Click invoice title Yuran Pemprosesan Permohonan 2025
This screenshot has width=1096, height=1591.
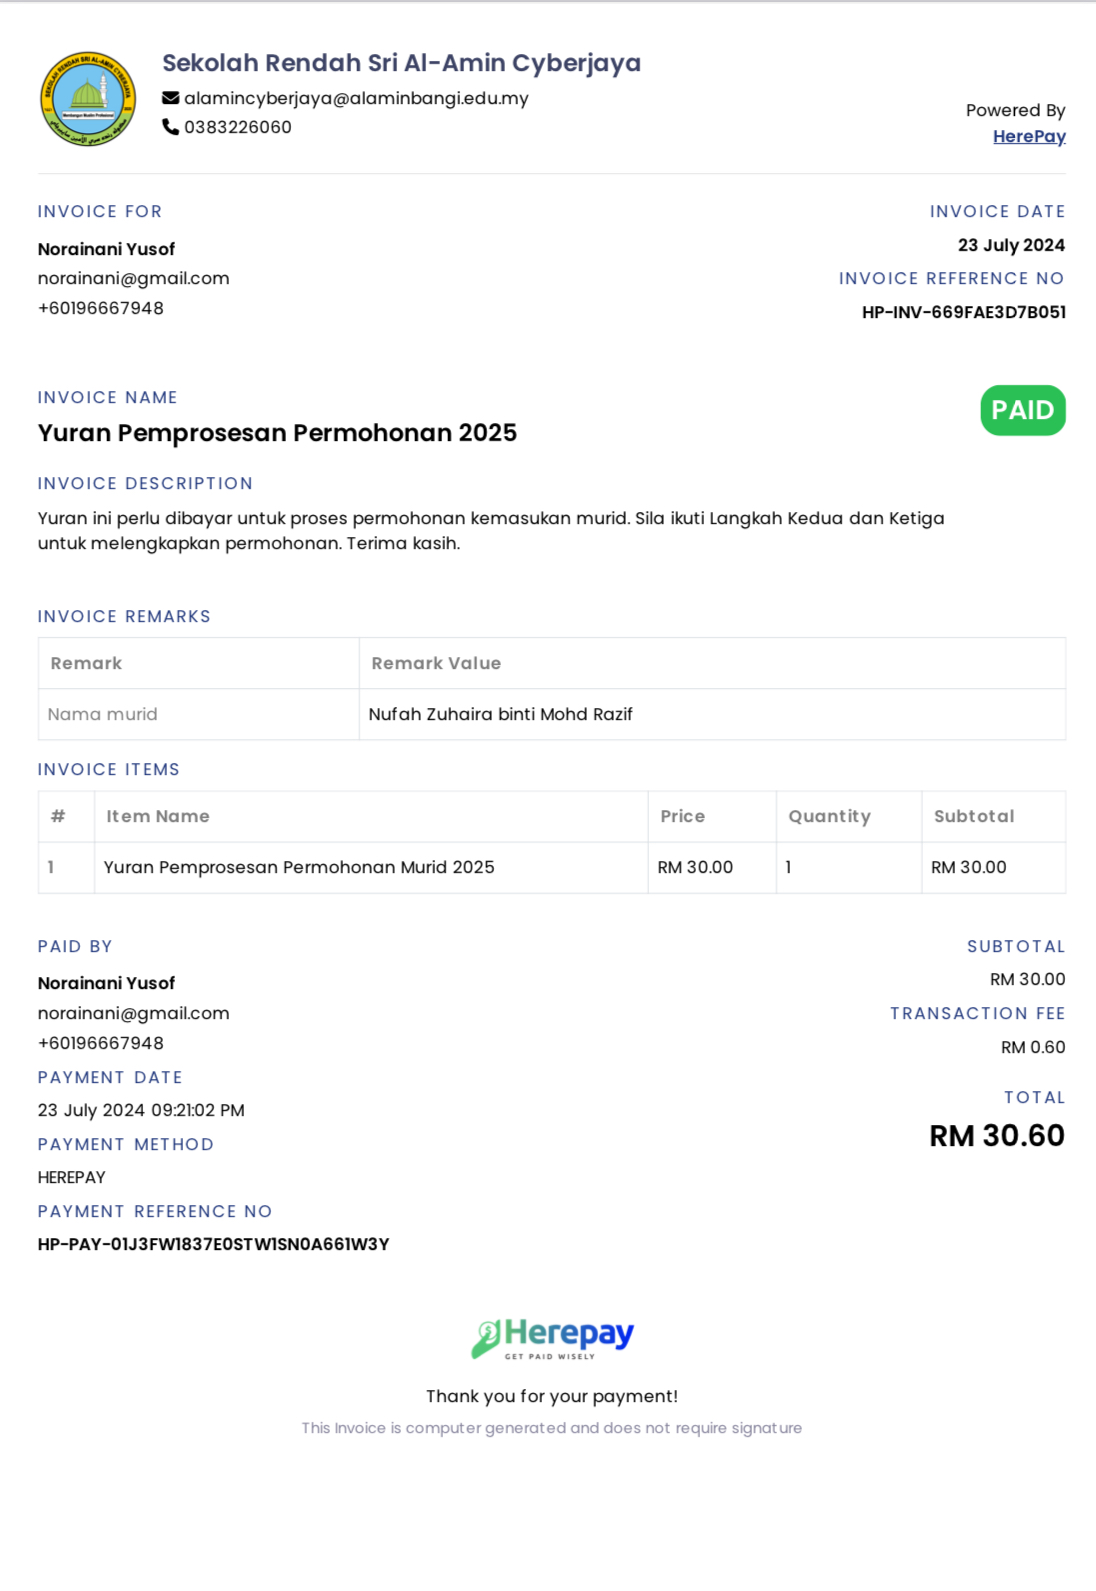pos(278,433)
